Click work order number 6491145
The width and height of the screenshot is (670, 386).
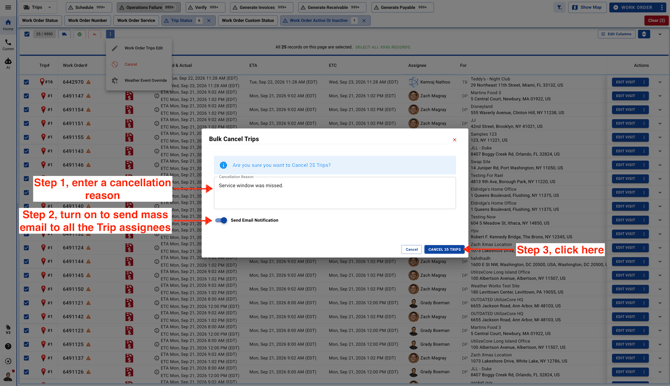point(73,275)
